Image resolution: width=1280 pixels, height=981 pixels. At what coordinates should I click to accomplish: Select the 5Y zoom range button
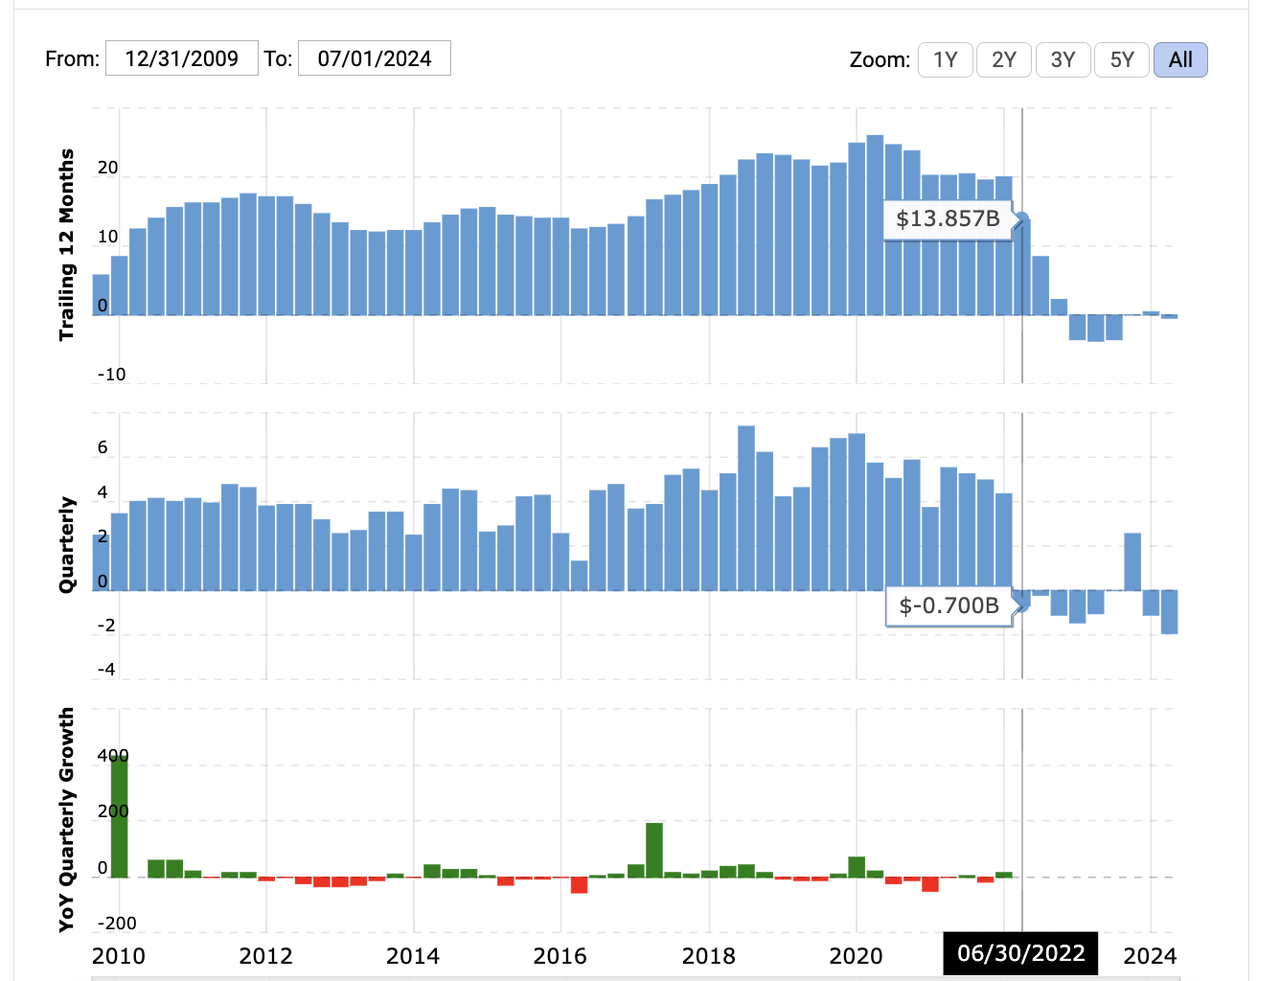tap(1122, 60)
